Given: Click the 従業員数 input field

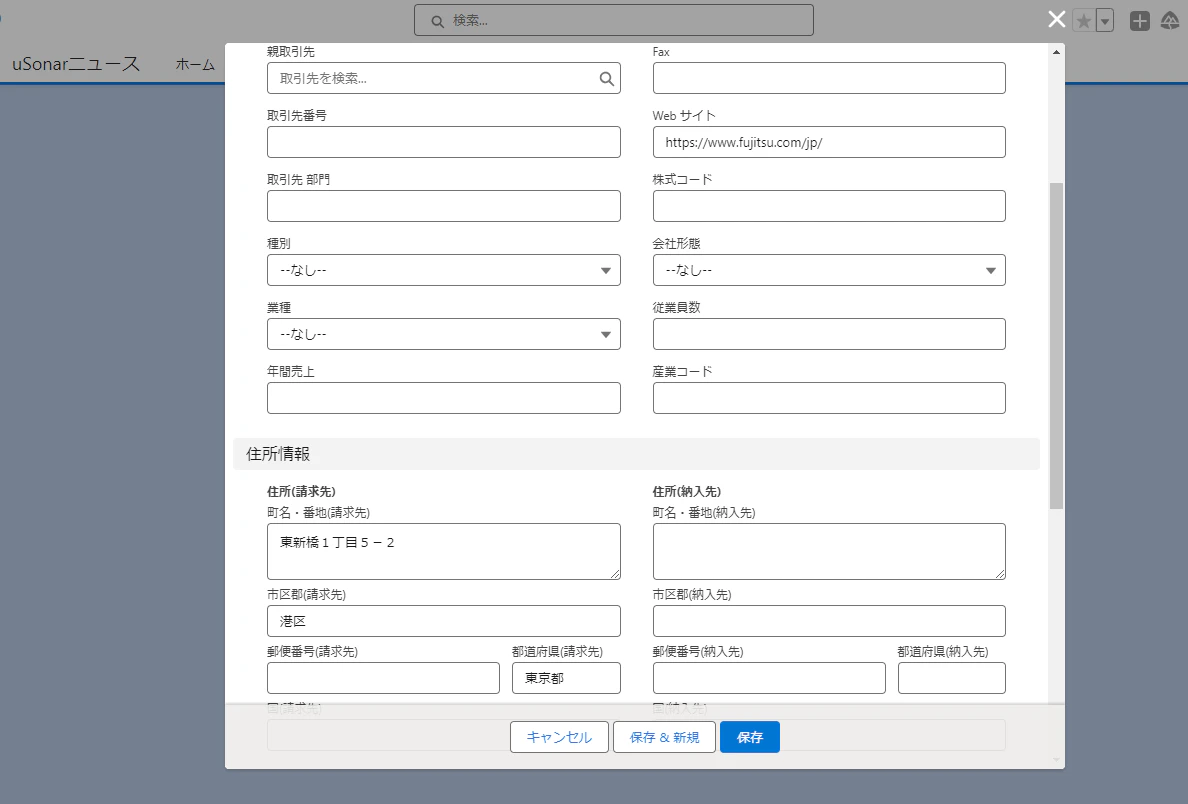Looking at the screenshot, I should point(829,334).
